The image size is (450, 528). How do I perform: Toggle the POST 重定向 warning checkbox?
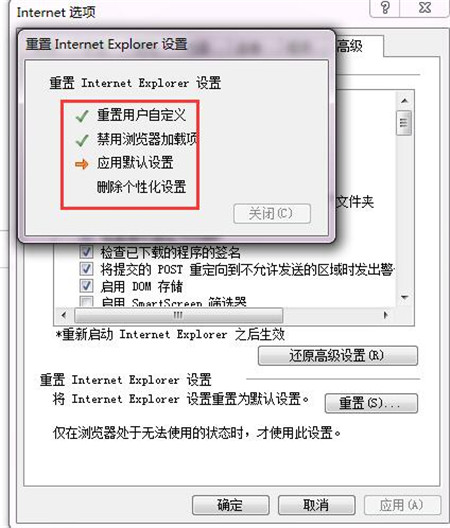(x=86, y=269)
